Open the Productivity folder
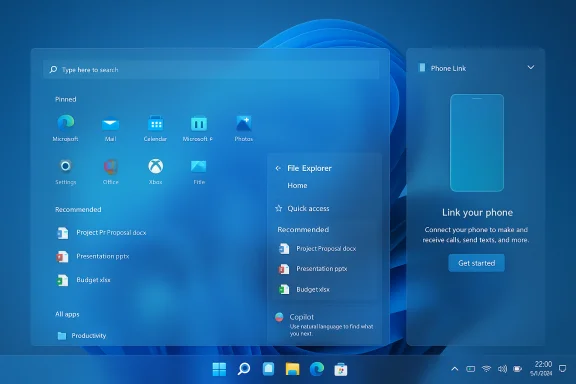This screenshot has height=384, width=576. 82,335
